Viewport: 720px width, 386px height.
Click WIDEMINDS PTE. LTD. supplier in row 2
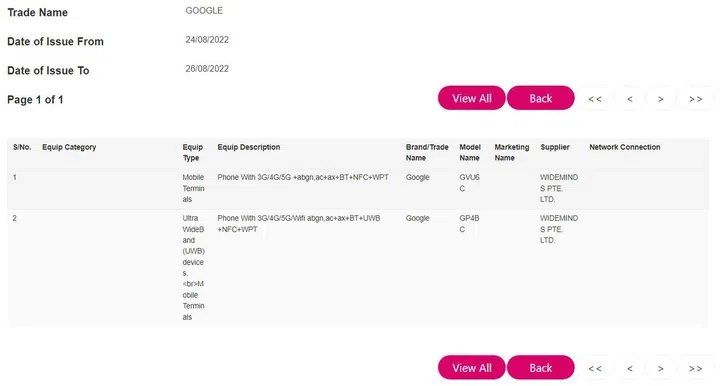559,229
